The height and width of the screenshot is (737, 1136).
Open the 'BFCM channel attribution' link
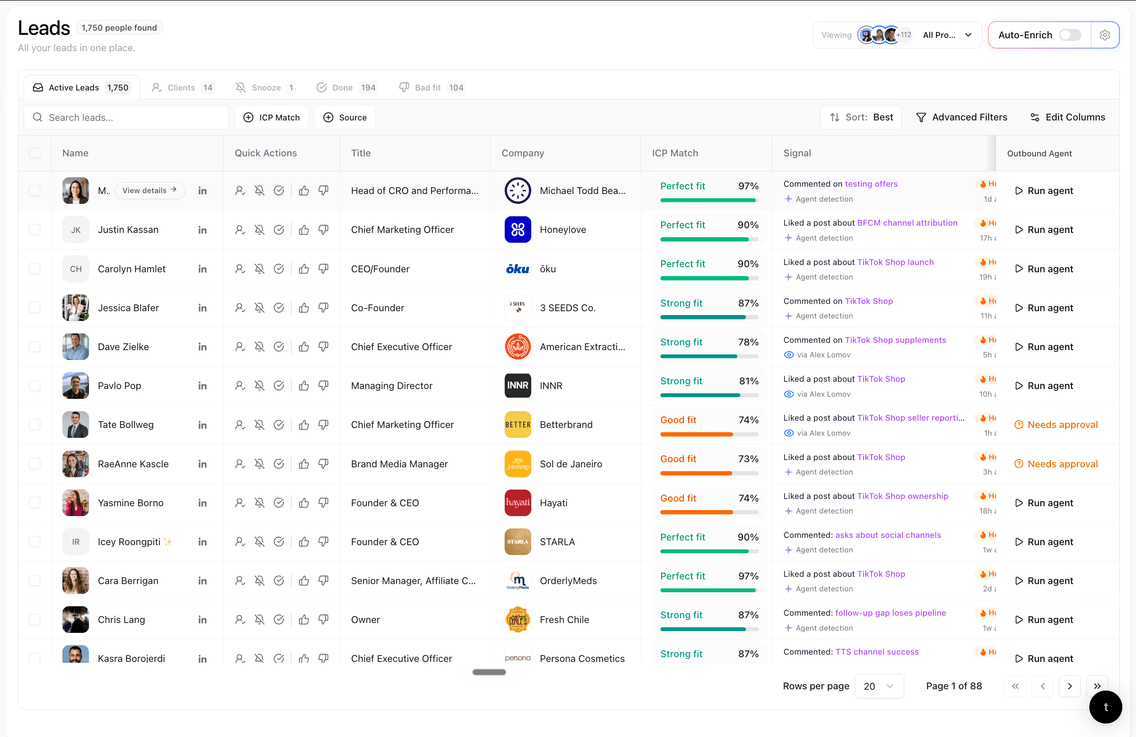click(x=907, y=223)
